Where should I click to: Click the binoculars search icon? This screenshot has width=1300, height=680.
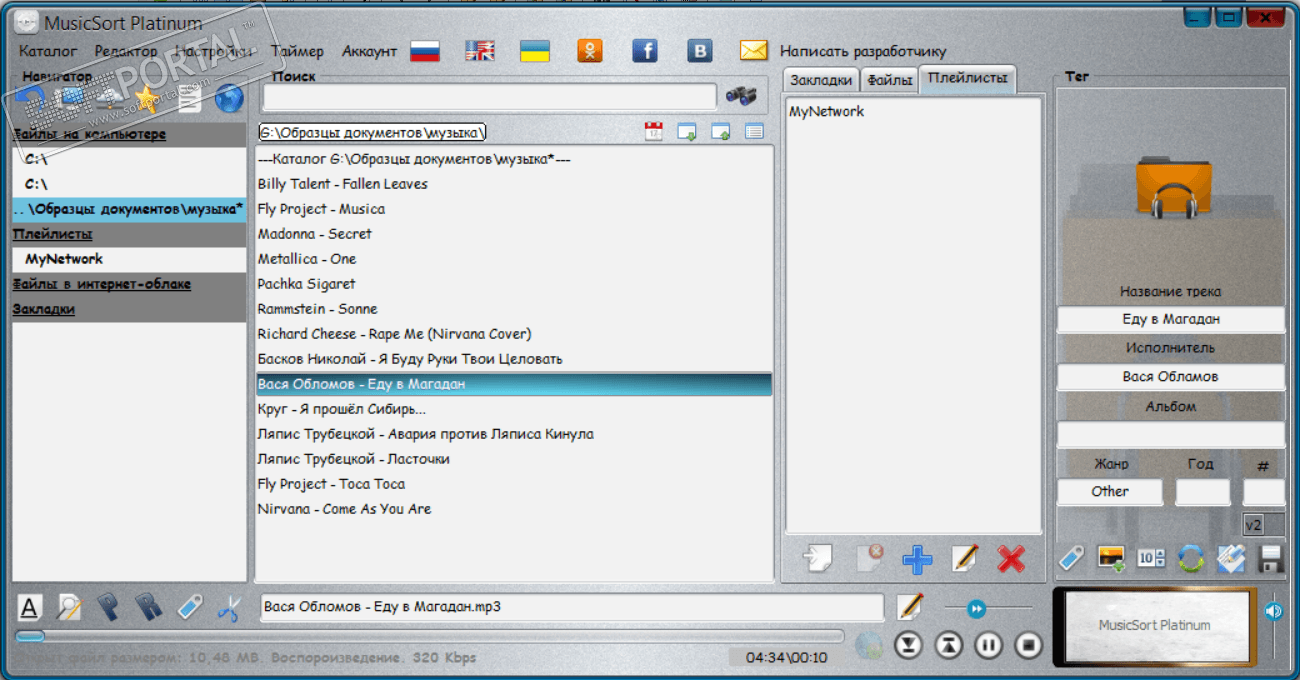point(741,96)
